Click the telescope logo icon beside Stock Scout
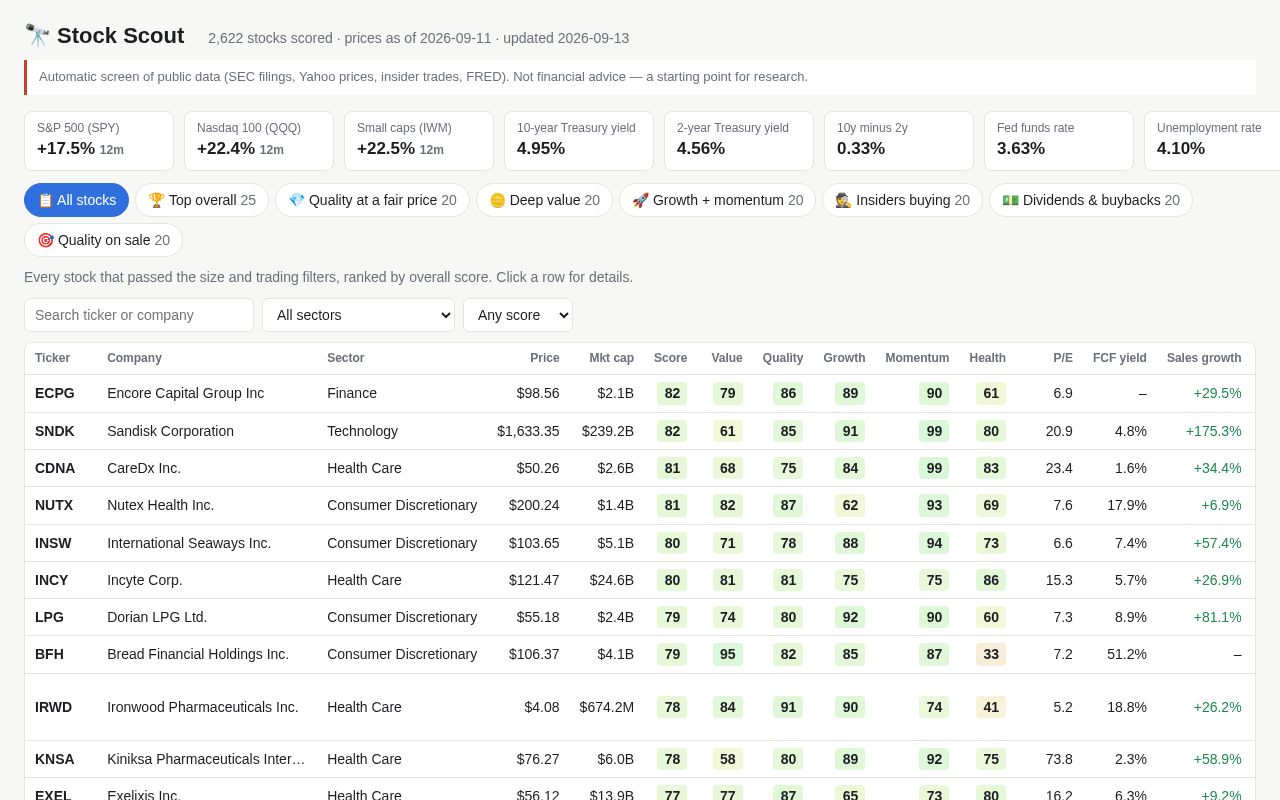The height and width of the screenshot is (800, 1280). tap(37, 36)
